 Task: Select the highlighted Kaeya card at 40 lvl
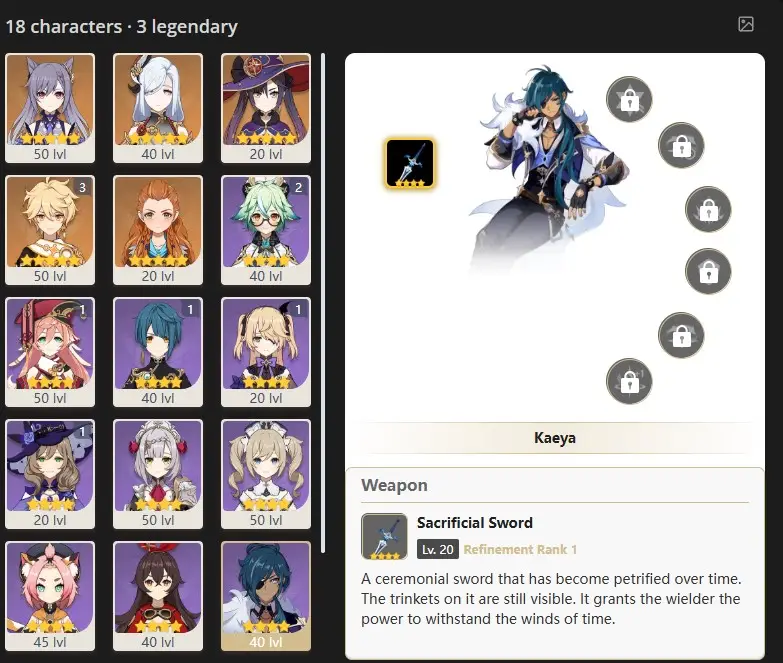(266, 596)
